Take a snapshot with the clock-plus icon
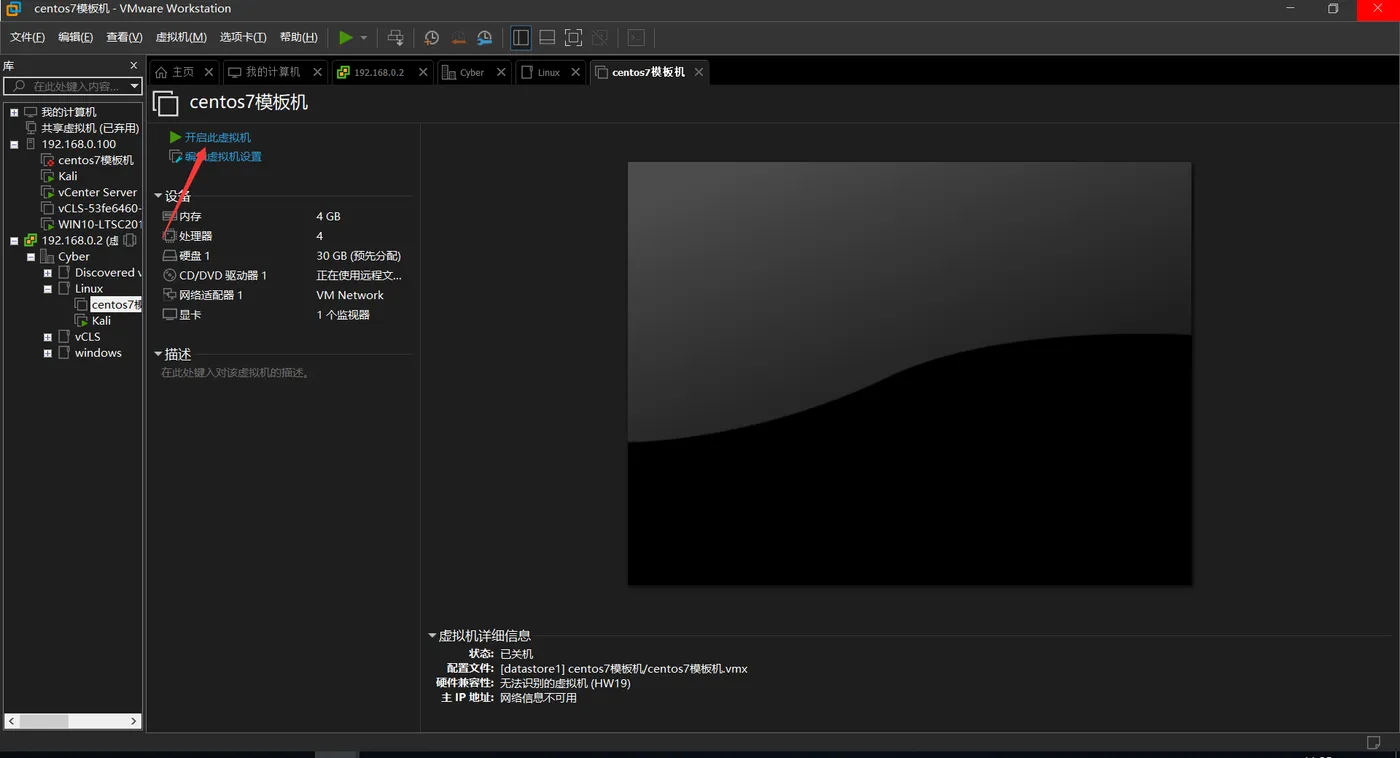Viewport: 1400px width, 758px height. click(432, 38)
